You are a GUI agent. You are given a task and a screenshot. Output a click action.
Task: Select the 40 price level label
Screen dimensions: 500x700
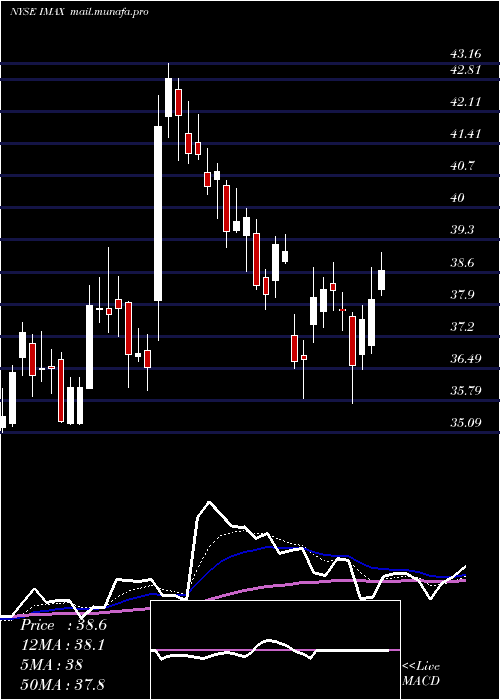click(x=458, y=197)
